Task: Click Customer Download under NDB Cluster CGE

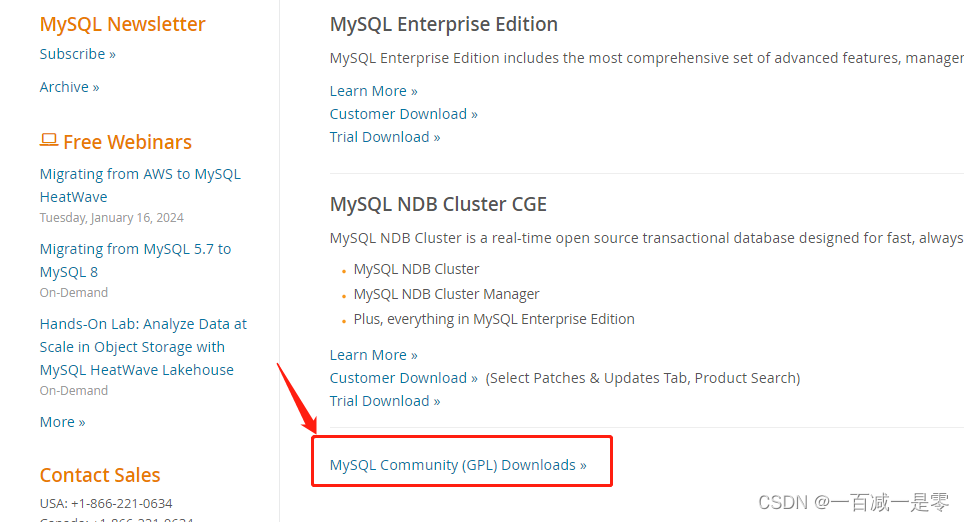Action: click(403, 378)
